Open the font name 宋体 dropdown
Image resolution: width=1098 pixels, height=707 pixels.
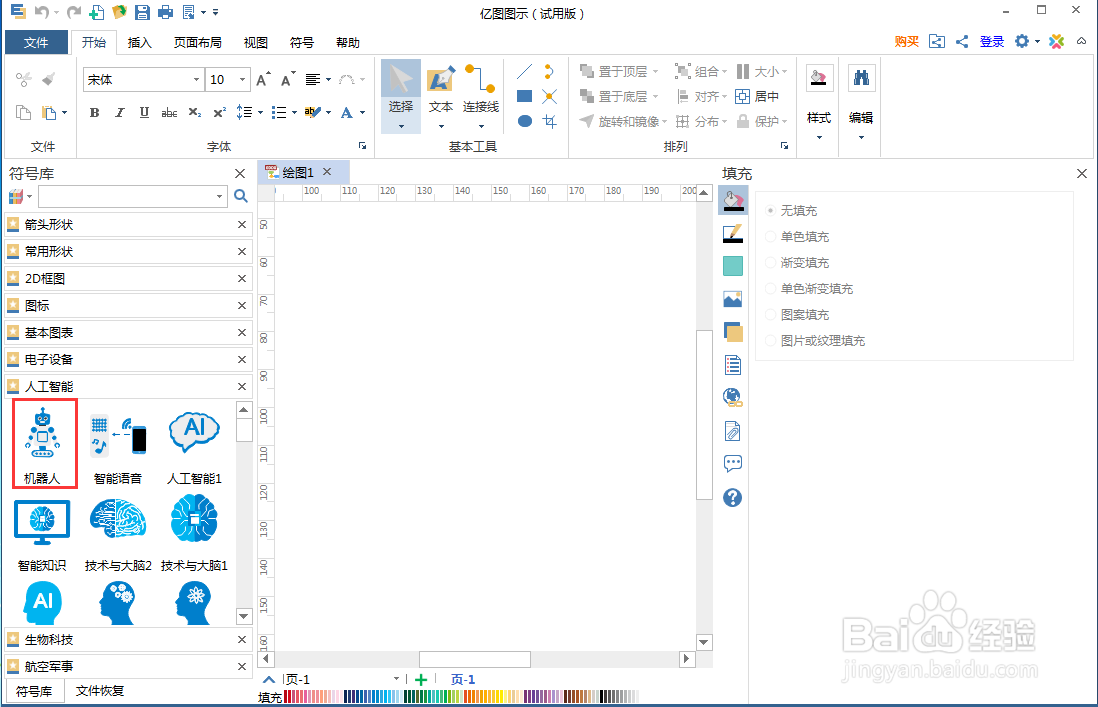click(196, 80)
